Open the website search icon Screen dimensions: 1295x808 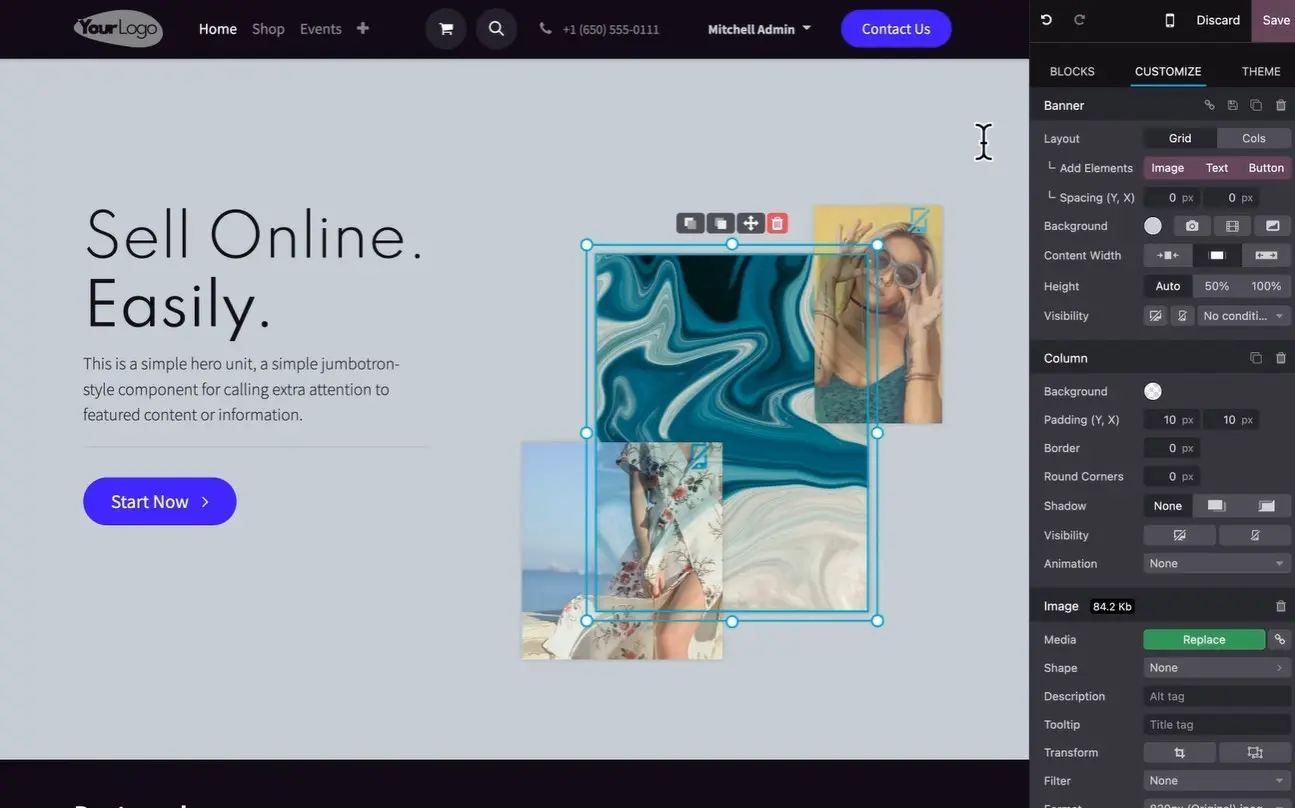[496, 29]
